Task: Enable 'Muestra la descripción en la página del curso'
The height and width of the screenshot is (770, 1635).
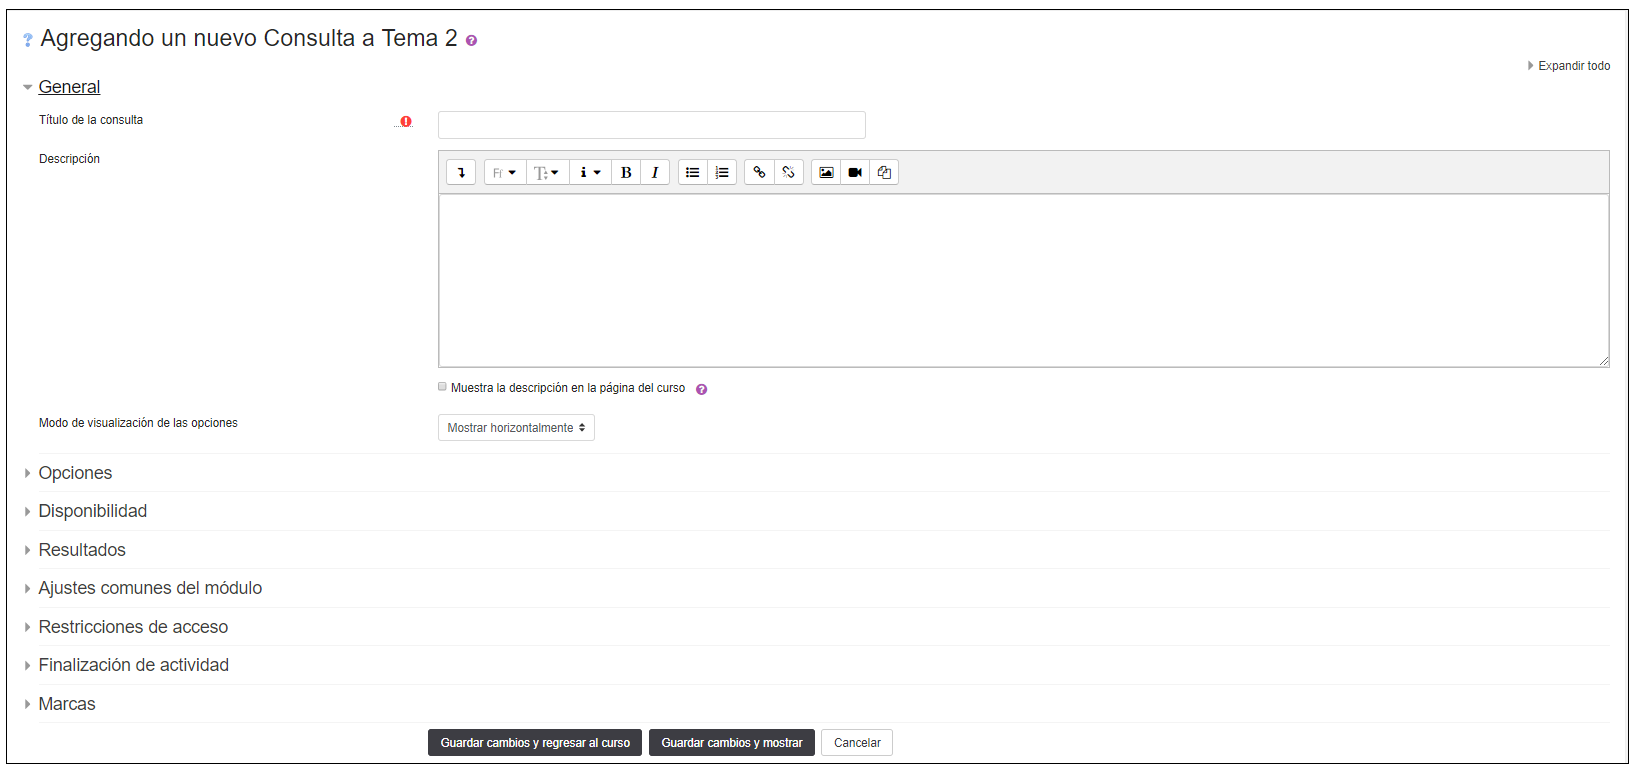Action: tap(443, 387)
